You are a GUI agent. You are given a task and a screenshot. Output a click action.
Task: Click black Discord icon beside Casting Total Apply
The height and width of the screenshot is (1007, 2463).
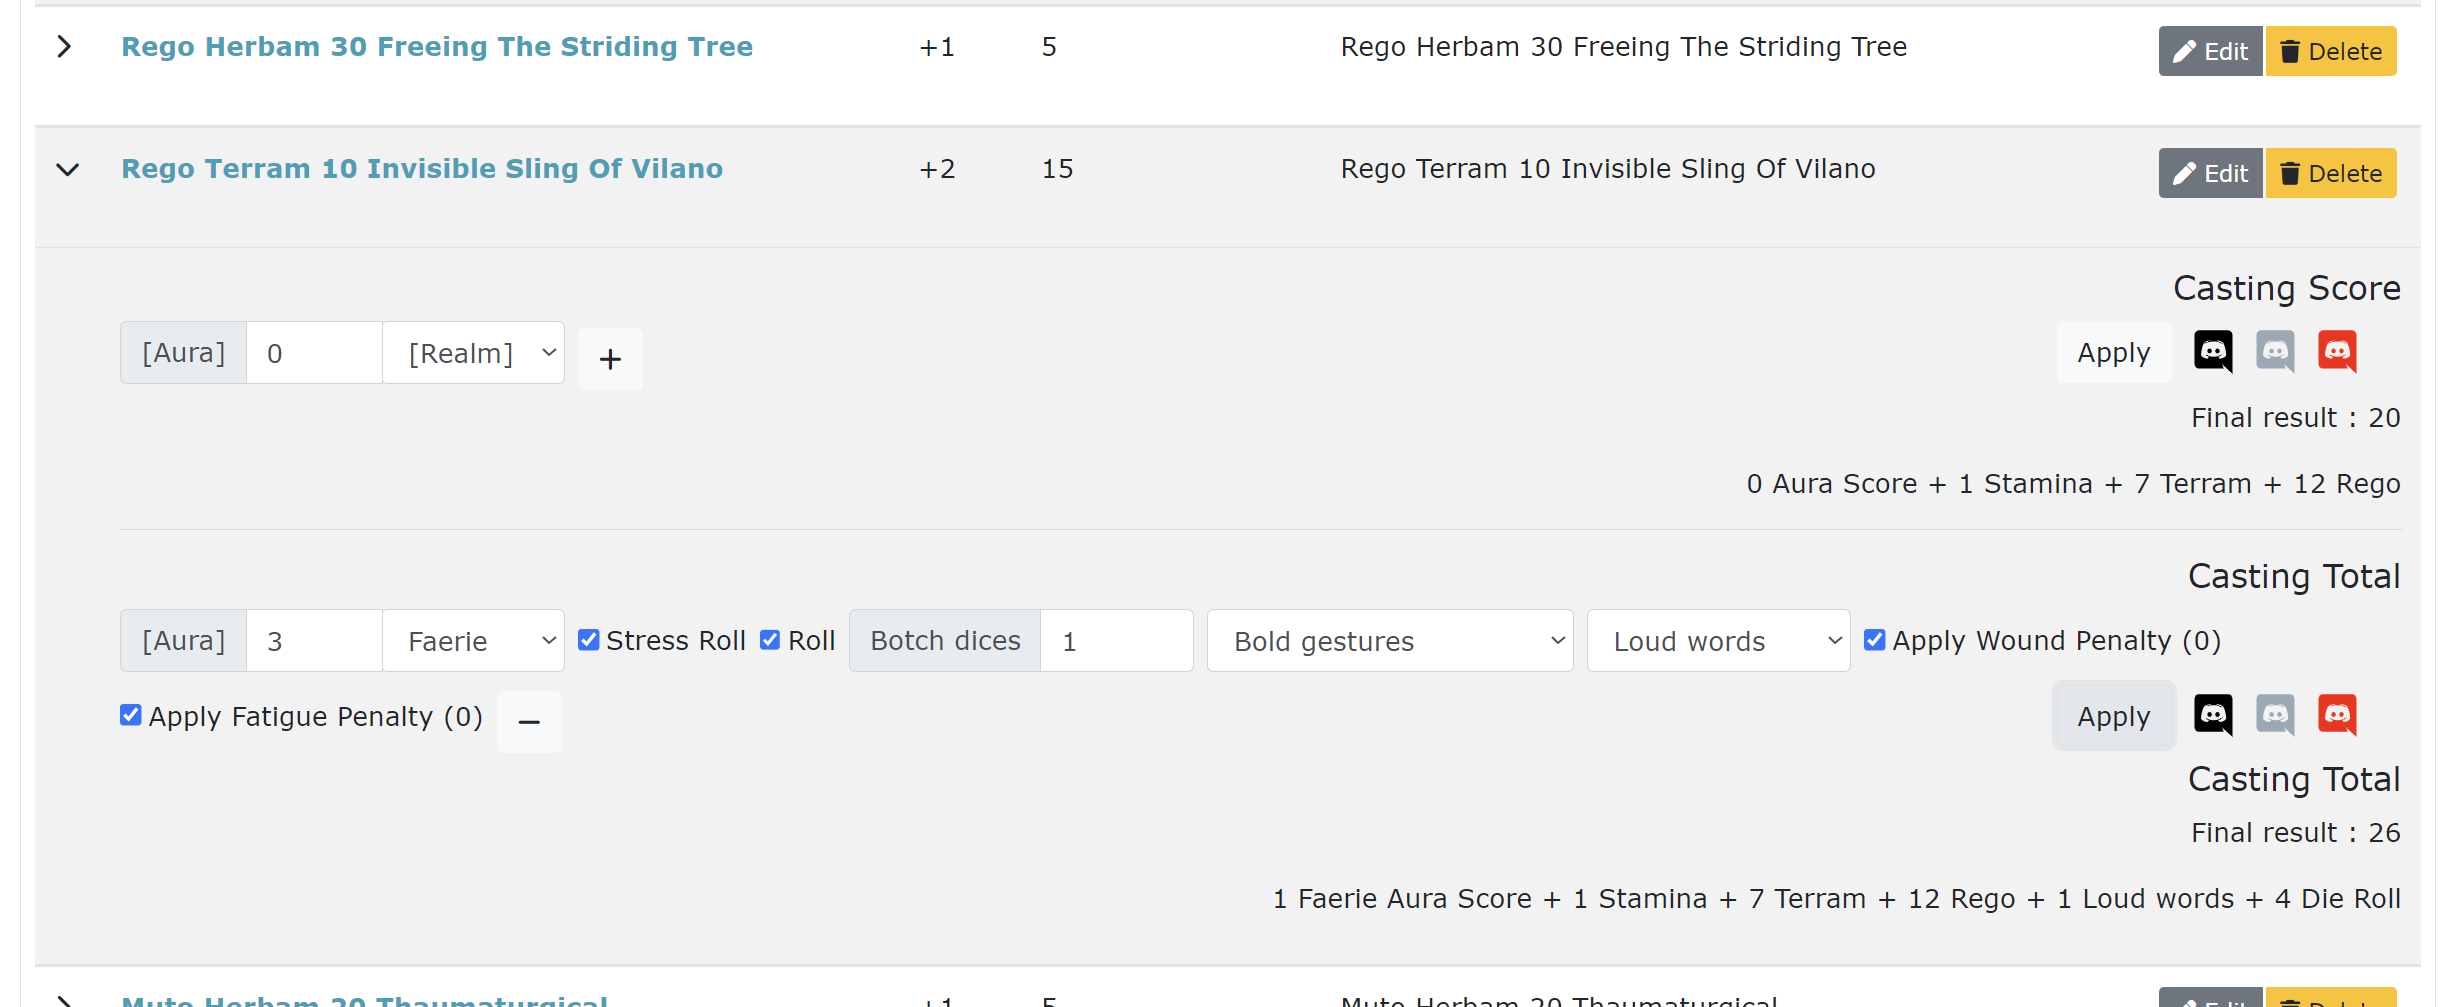point(2213,714)
